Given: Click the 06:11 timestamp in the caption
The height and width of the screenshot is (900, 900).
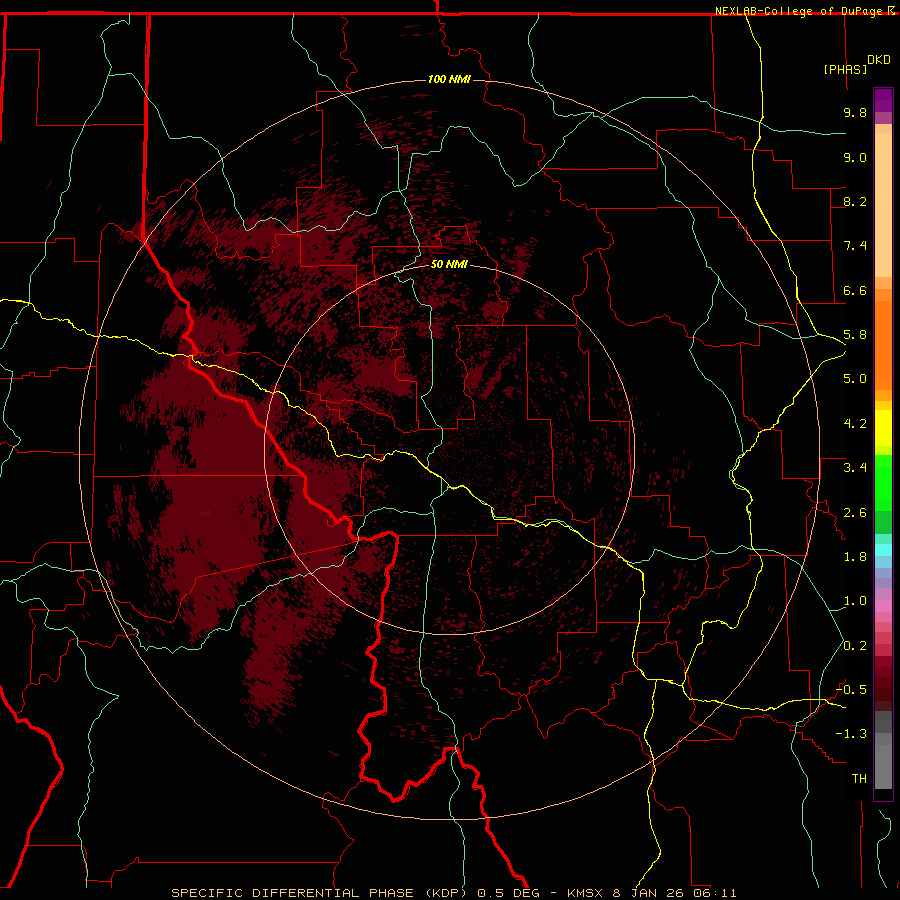Looking at the screenshot, I should pyautogui.click(x=714, y=893).
